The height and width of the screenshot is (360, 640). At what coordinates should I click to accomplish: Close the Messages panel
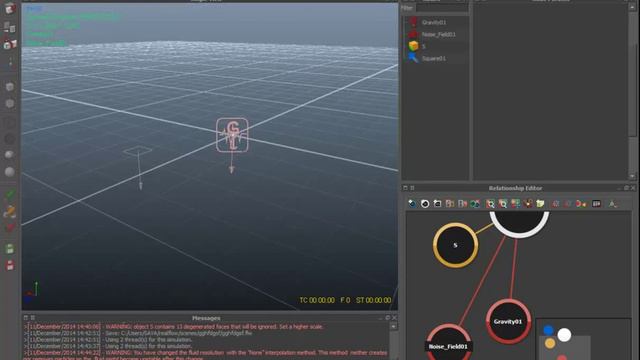pyautogui.click(x=394, y=318)
